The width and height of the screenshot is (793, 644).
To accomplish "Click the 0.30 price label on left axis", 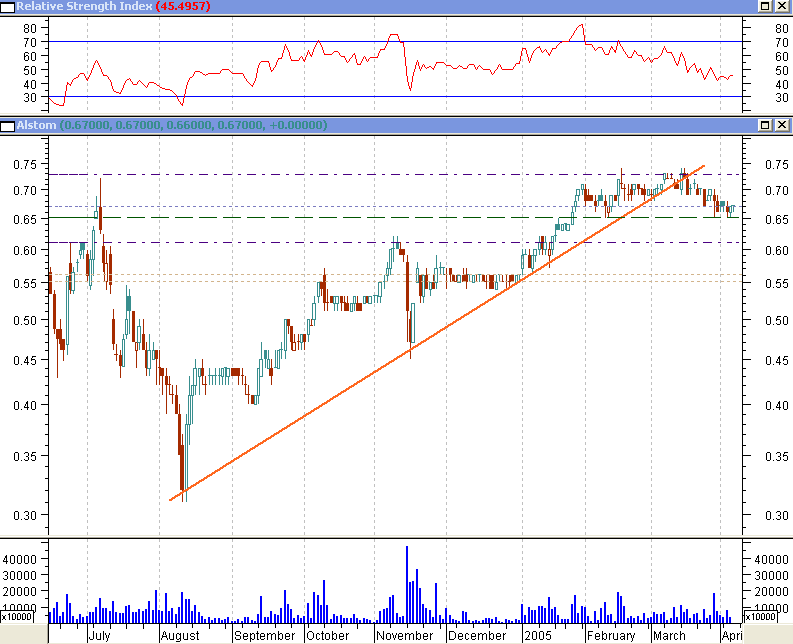I will click(x=25, y=515).
